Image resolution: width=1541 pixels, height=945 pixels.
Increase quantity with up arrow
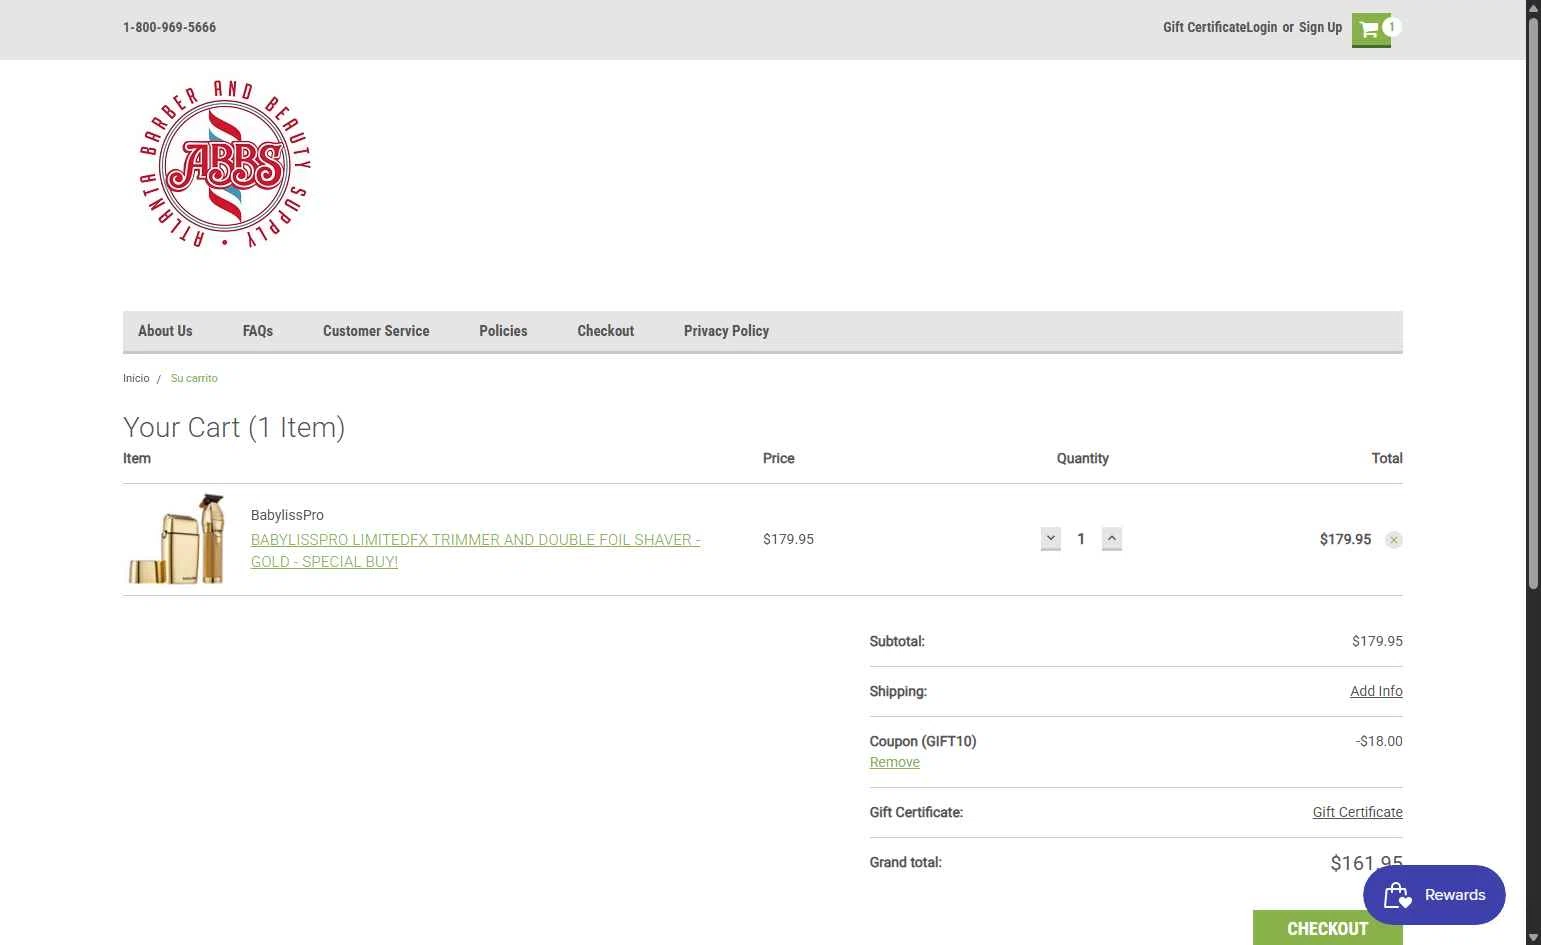[x=1111, y=539]
